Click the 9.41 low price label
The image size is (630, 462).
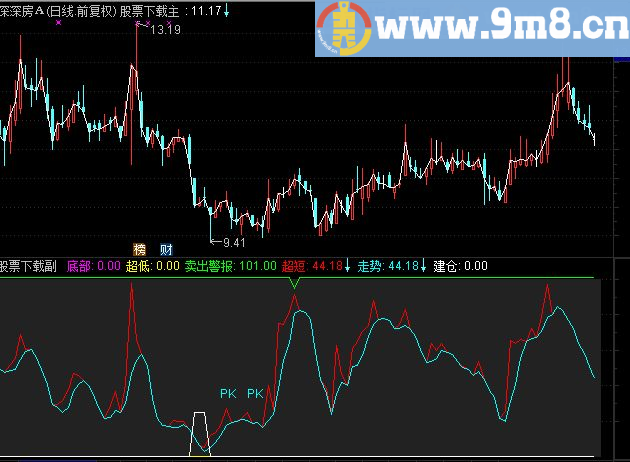pyautogui.click(x=234, y=242)
